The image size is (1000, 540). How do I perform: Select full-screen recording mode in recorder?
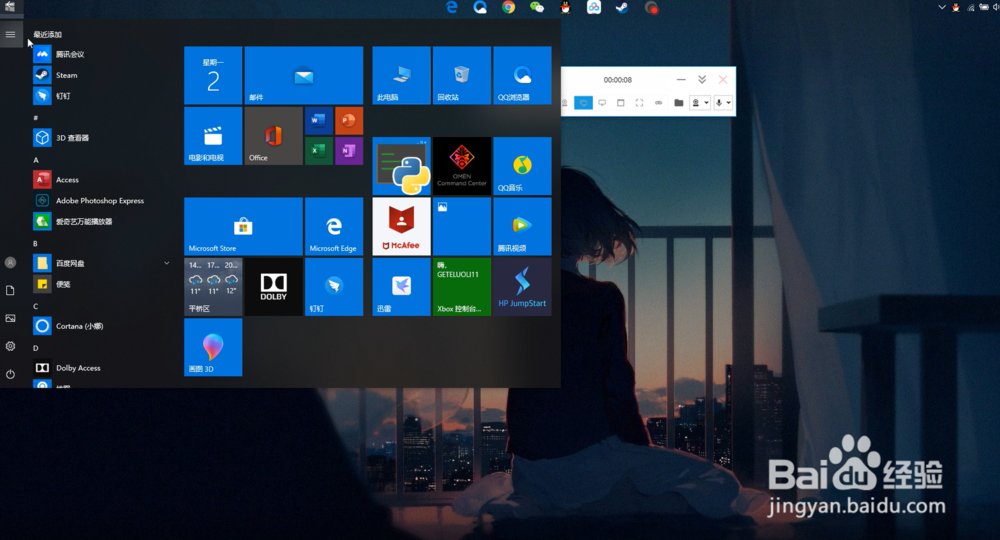583,103
